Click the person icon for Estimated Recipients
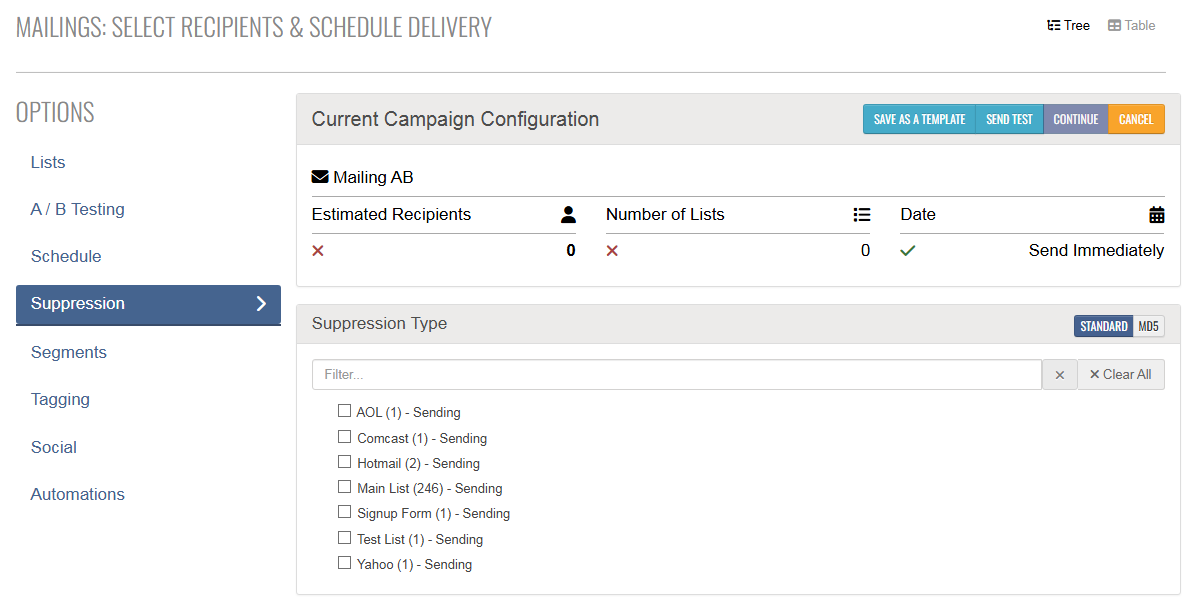Screen dimensions: 1200x609 pyautogui.click(x=568, y=214)
